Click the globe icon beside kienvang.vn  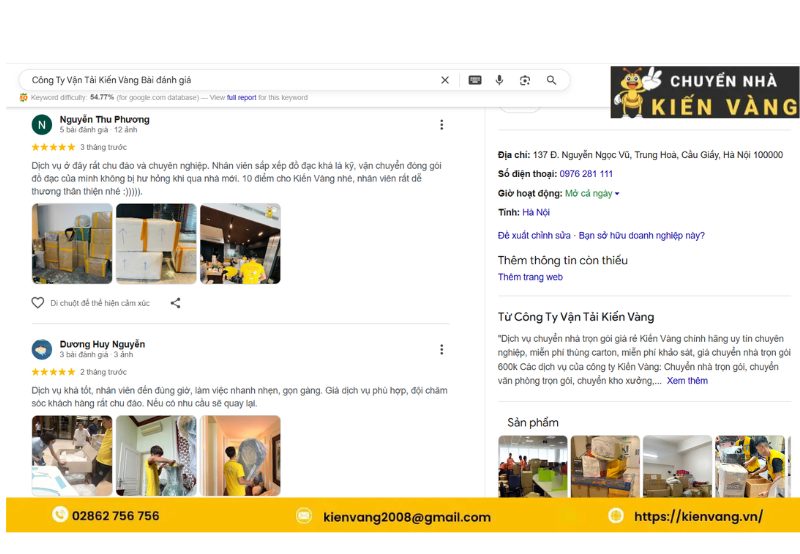coord(616,516)
